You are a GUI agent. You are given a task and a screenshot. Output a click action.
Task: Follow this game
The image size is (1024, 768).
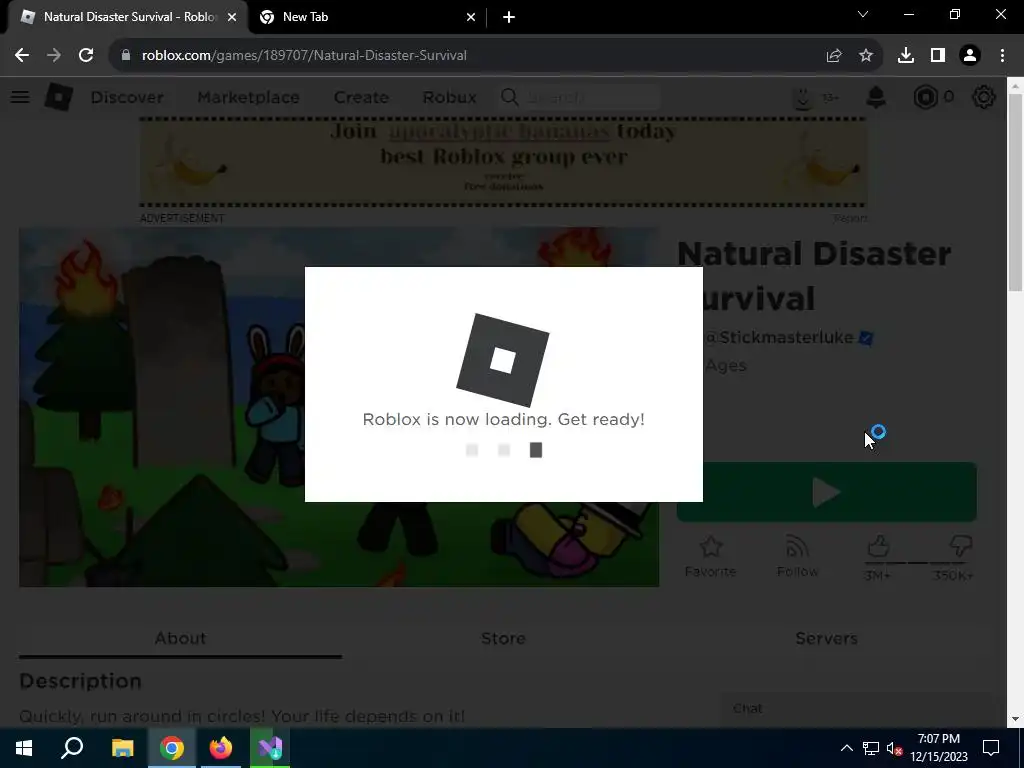pos(797,556)
